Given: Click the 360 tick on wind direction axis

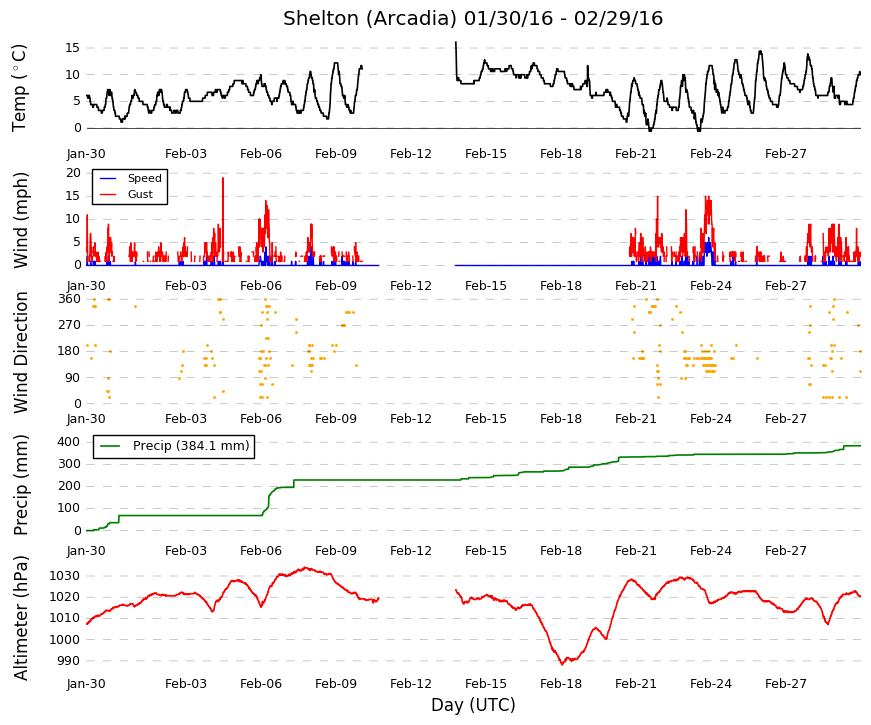Looking at the screenshot, I should pos(70,299).
